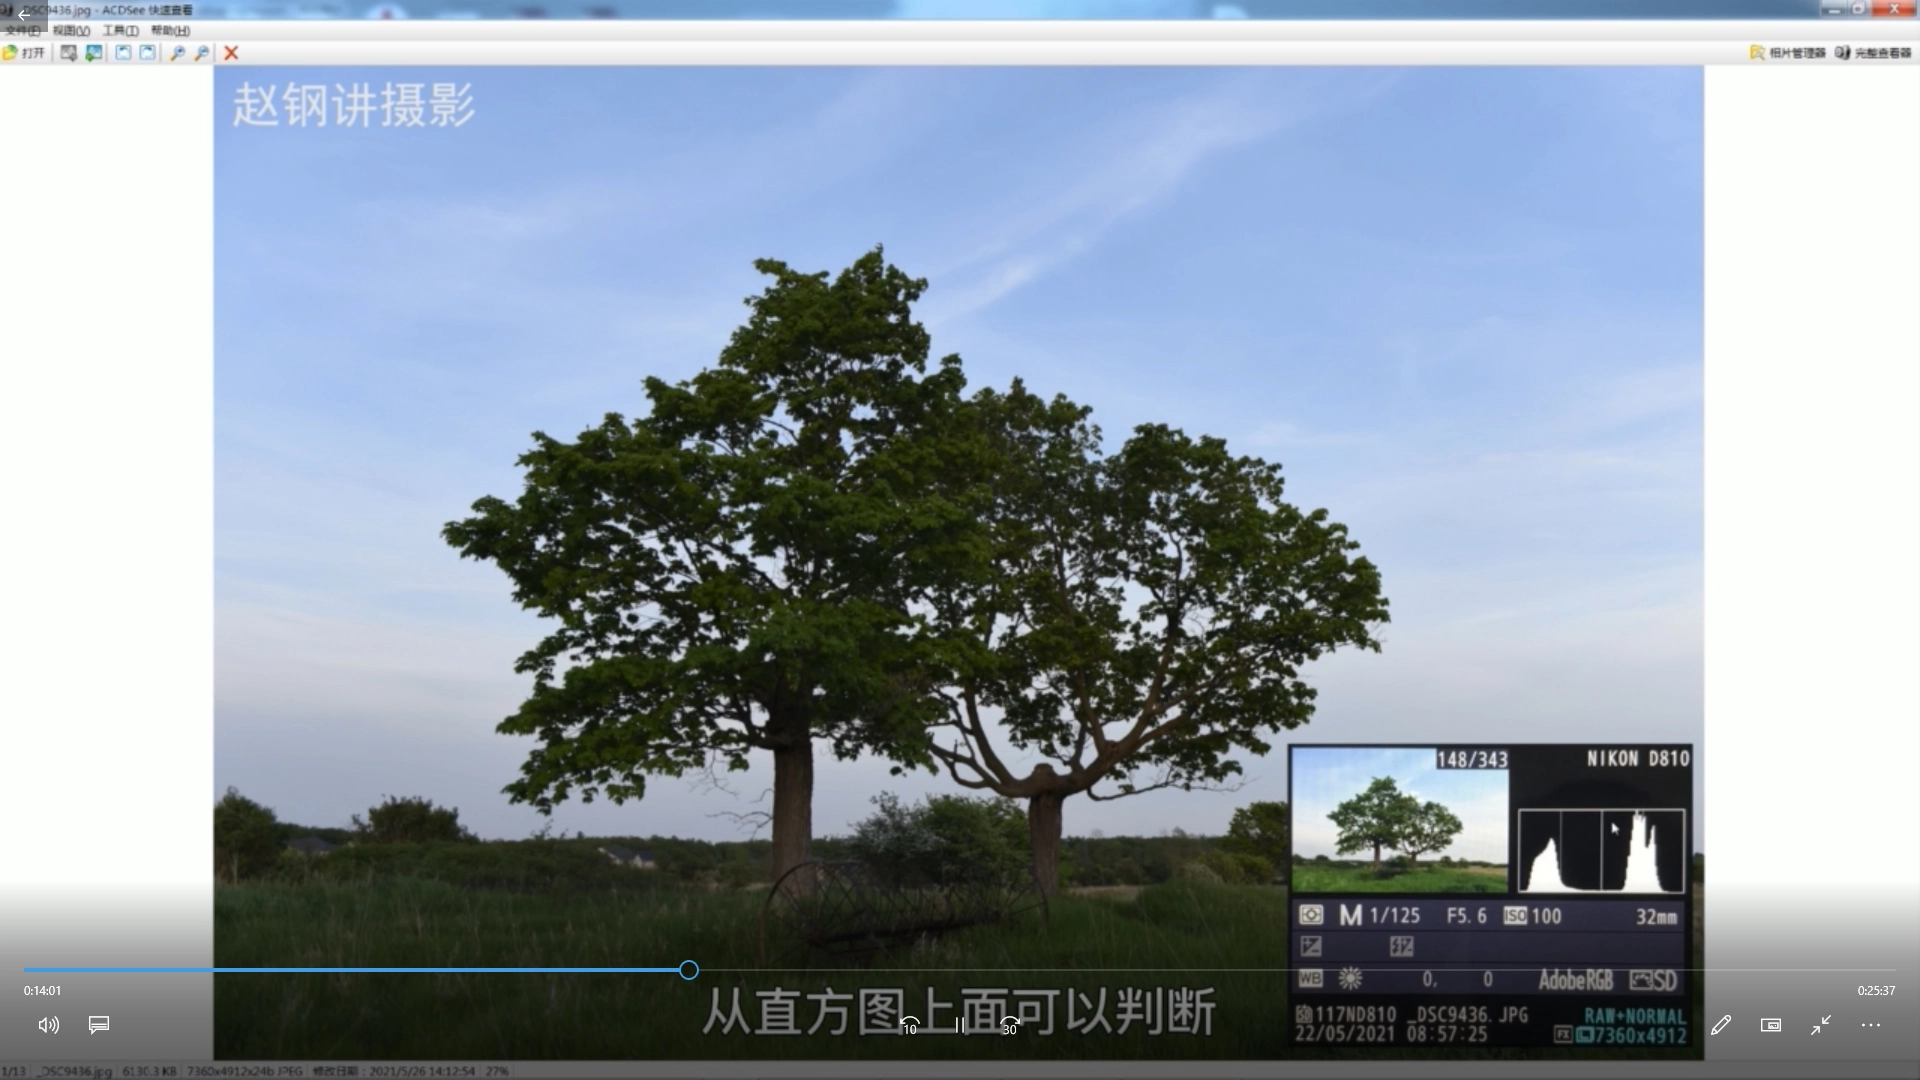Mute the video with speaker icon
Image resolution: width=1920 pixels, height=1080 pixels.
(48, 1025)
